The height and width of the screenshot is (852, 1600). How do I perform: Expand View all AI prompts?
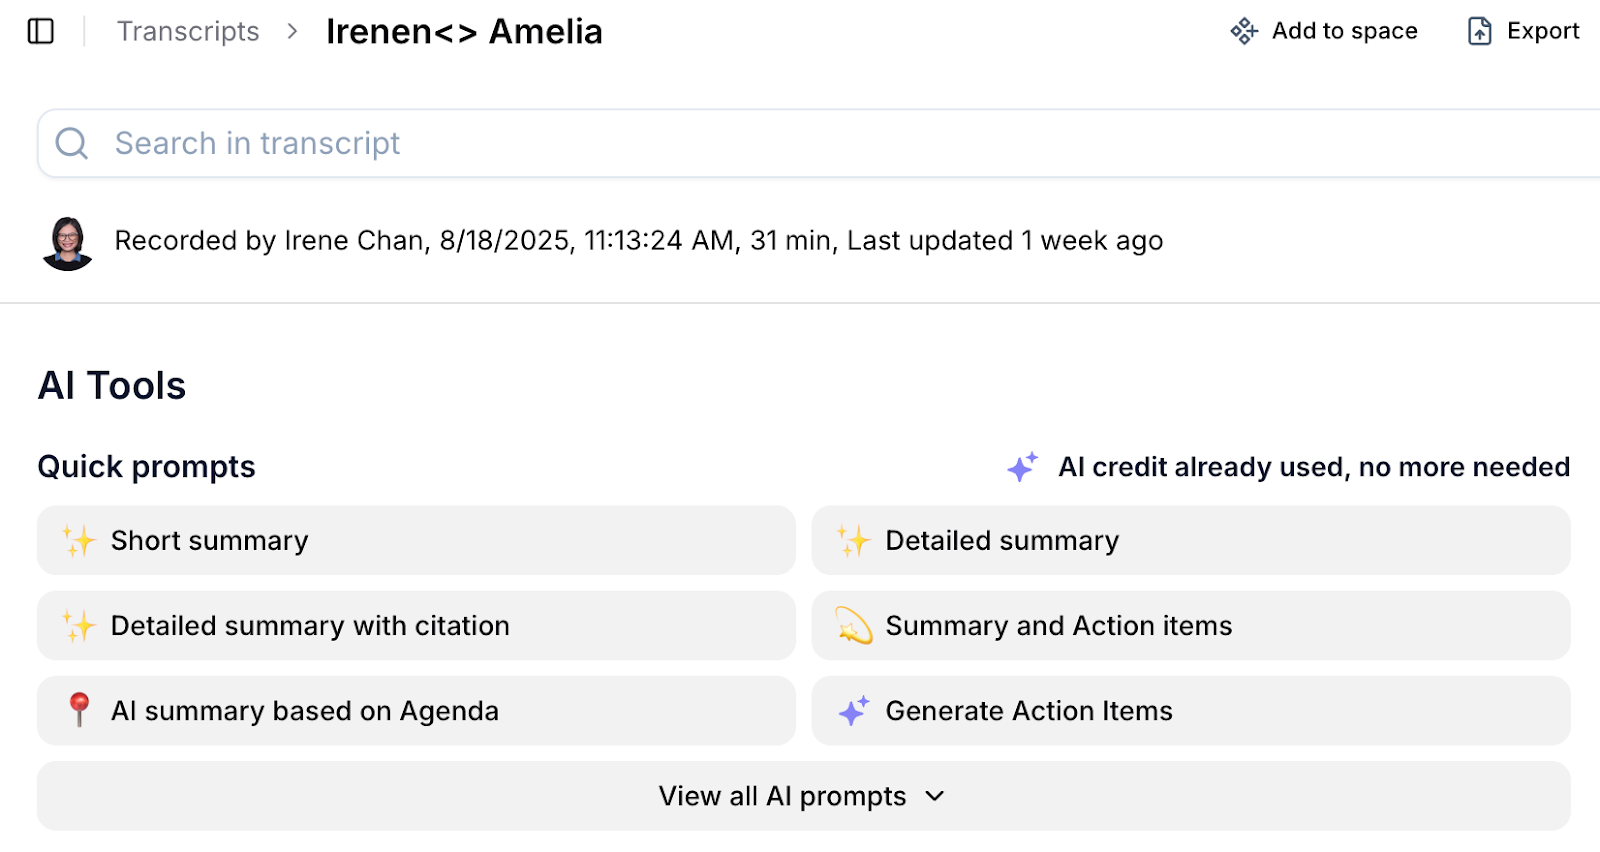782,796
